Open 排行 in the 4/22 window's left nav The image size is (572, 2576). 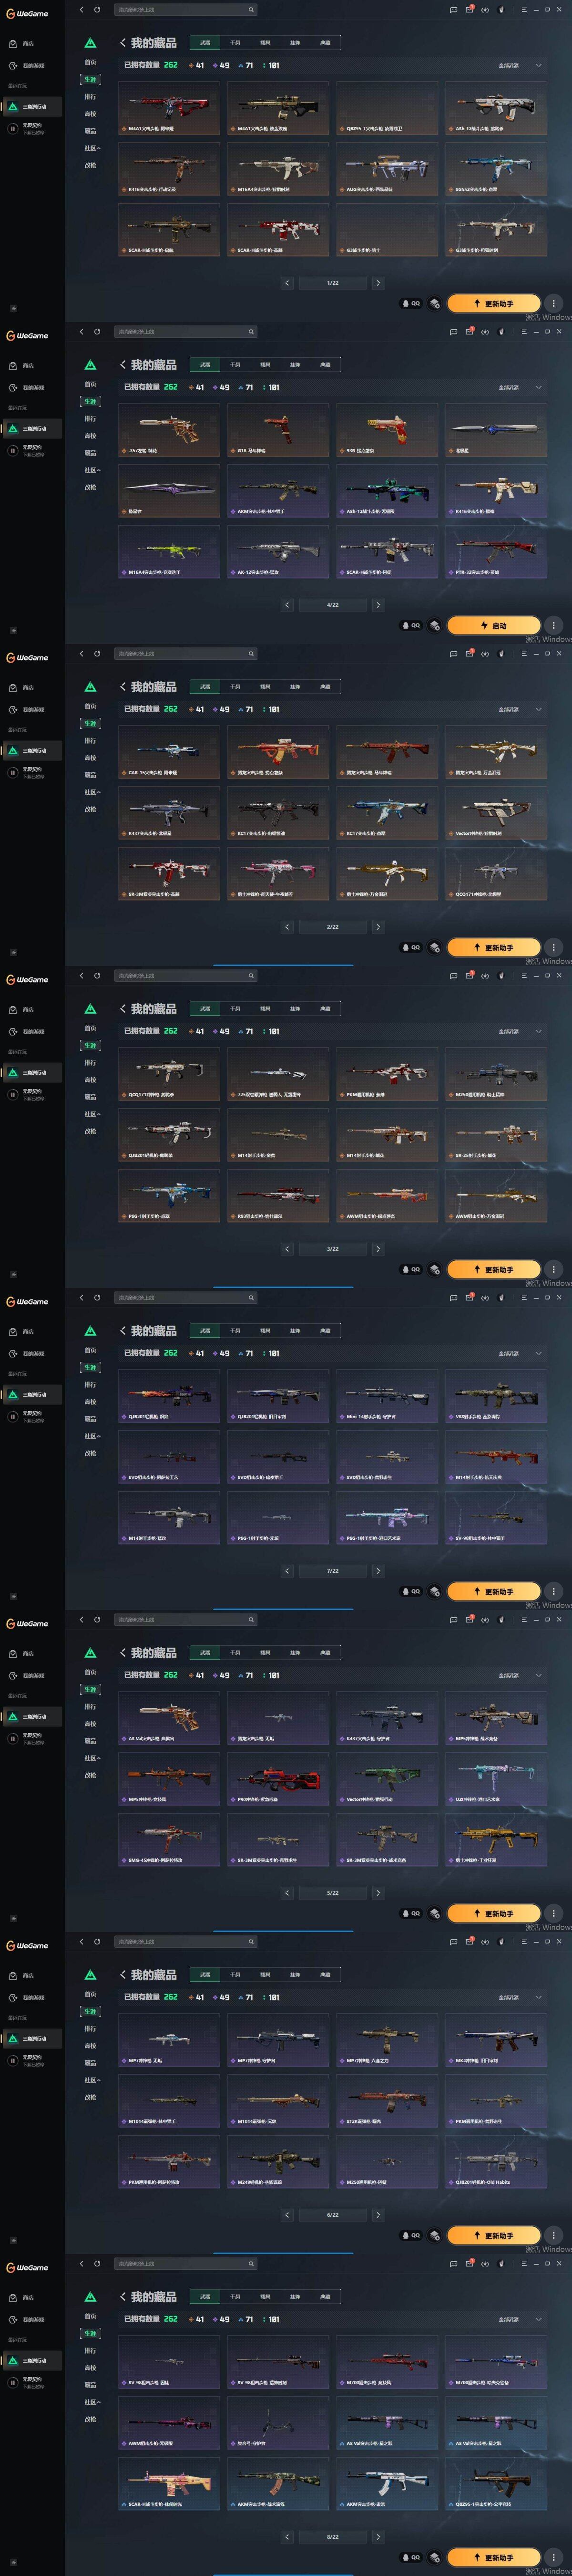point(90,419)
